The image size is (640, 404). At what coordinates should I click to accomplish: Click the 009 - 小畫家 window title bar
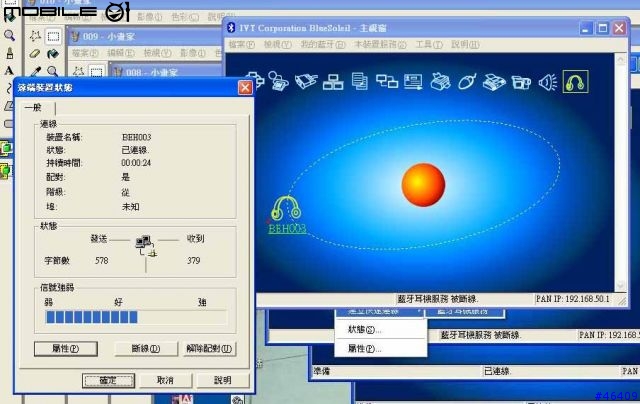(145, 36)
